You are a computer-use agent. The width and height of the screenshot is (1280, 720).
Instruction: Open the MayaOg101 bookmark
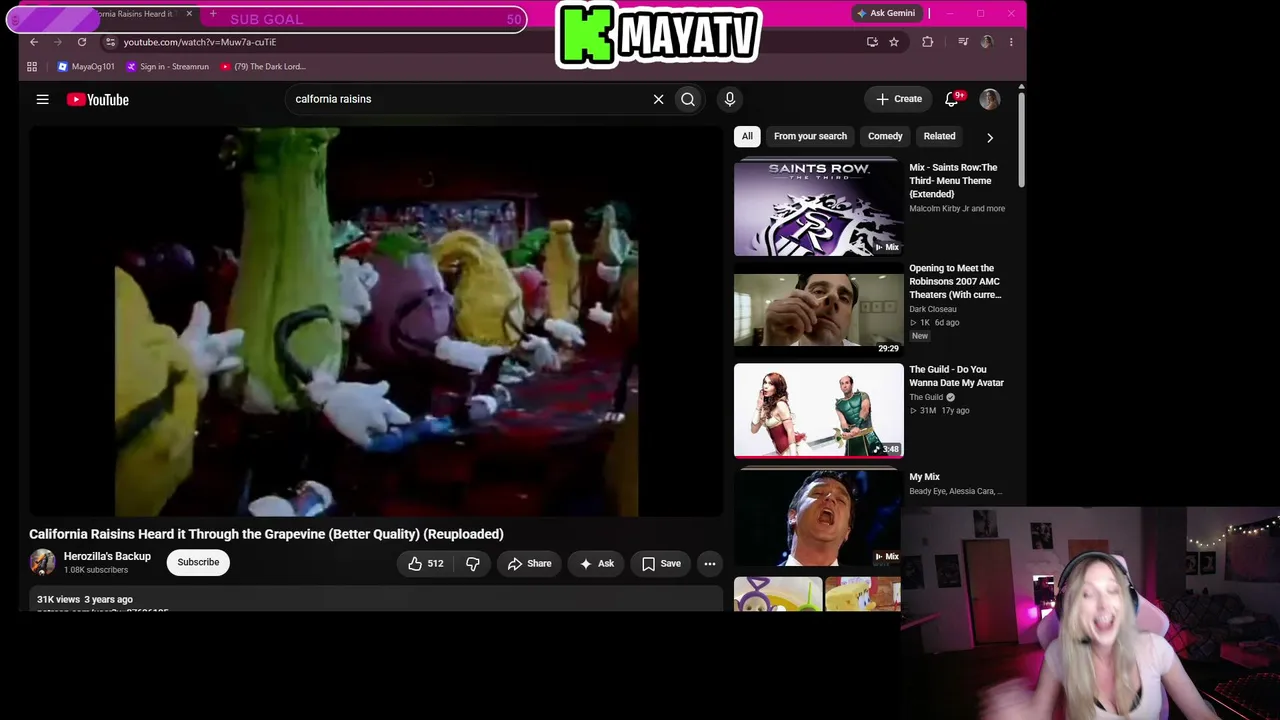86,67
